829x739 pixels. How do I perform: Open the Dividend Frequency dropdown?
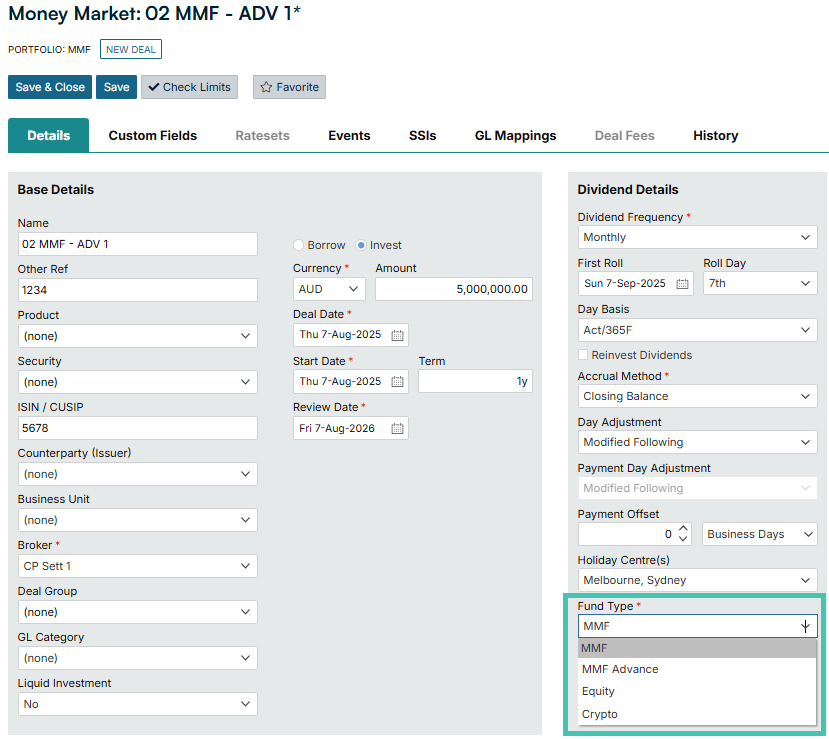[x=697, y=237]
